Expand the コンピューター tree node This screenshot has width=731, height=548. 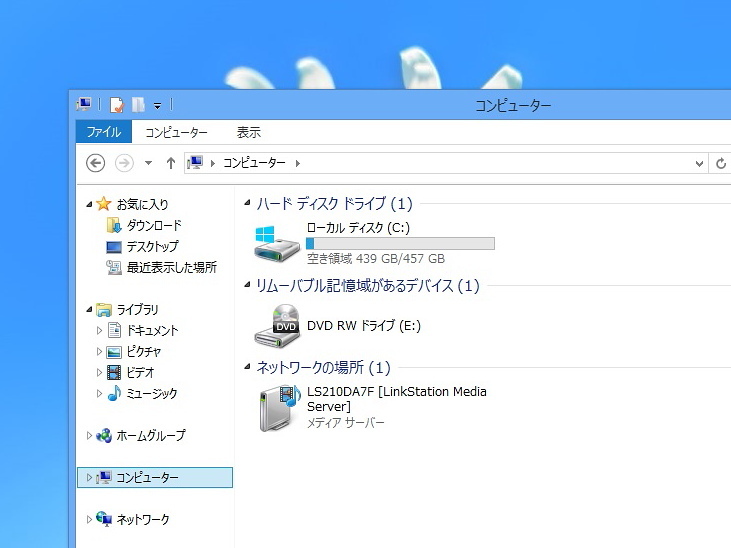[x=89, y=478]
